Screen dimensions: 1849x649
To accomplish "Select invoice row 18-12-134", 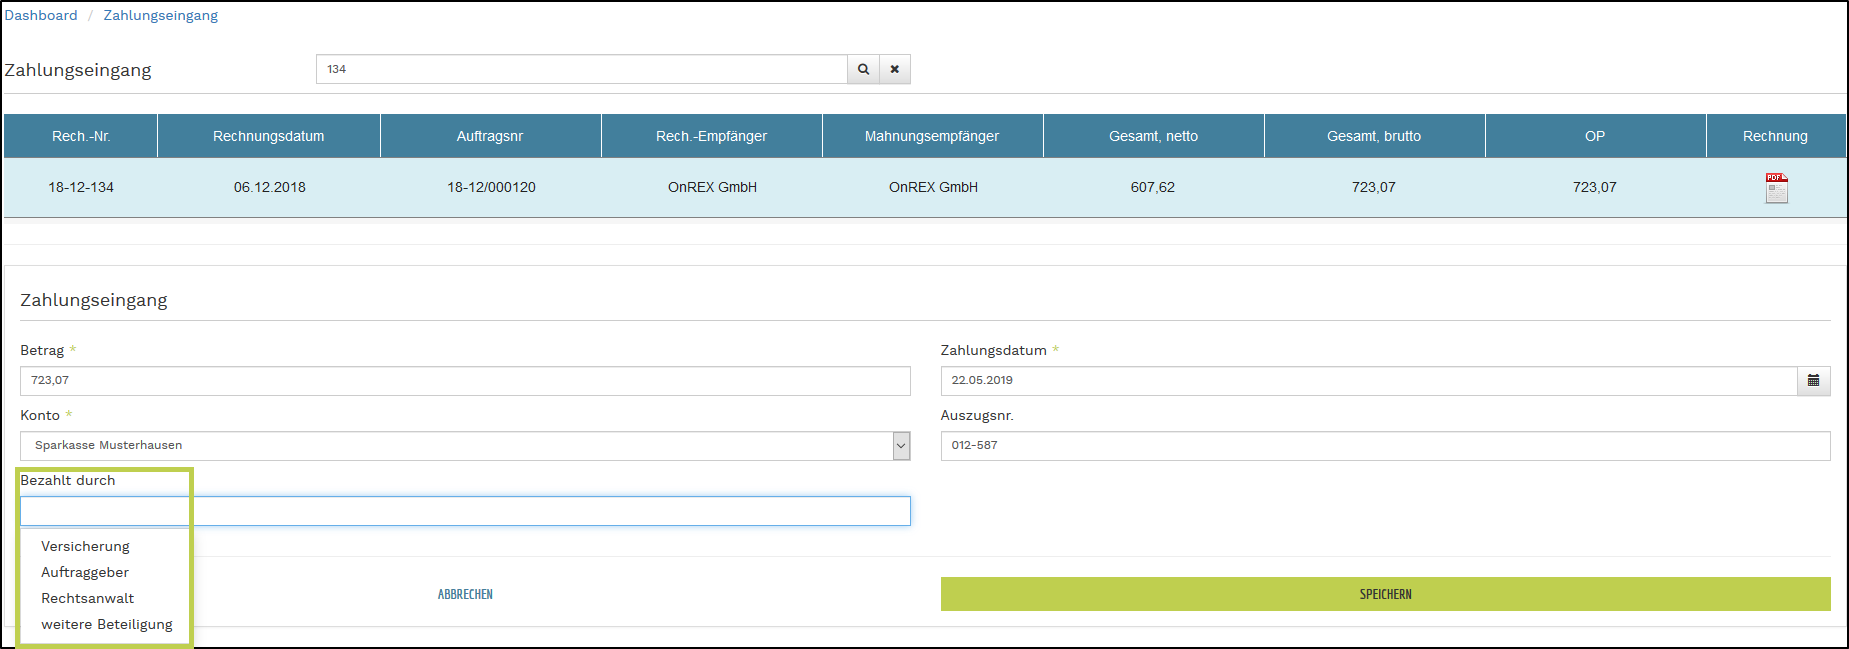I will [81, 187].
